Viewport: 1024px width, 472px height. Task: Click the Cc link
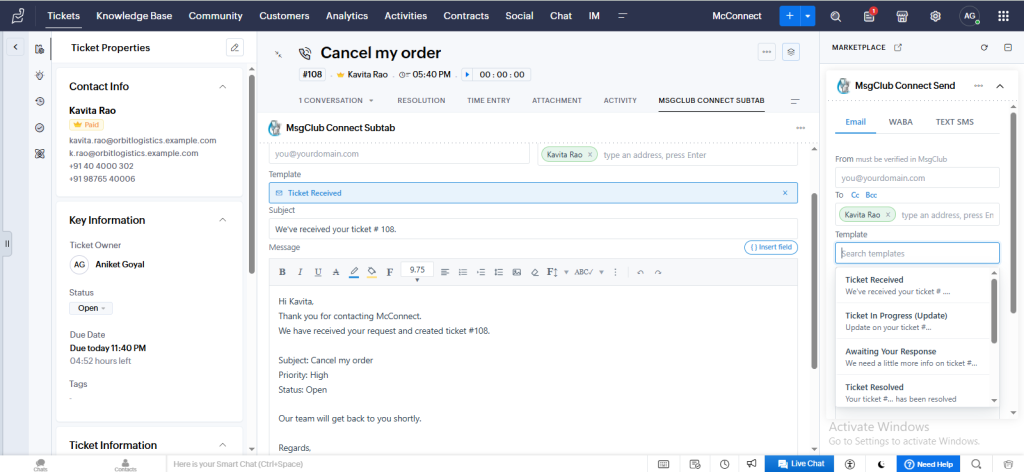pyautogui.click(x=855, y=195)
